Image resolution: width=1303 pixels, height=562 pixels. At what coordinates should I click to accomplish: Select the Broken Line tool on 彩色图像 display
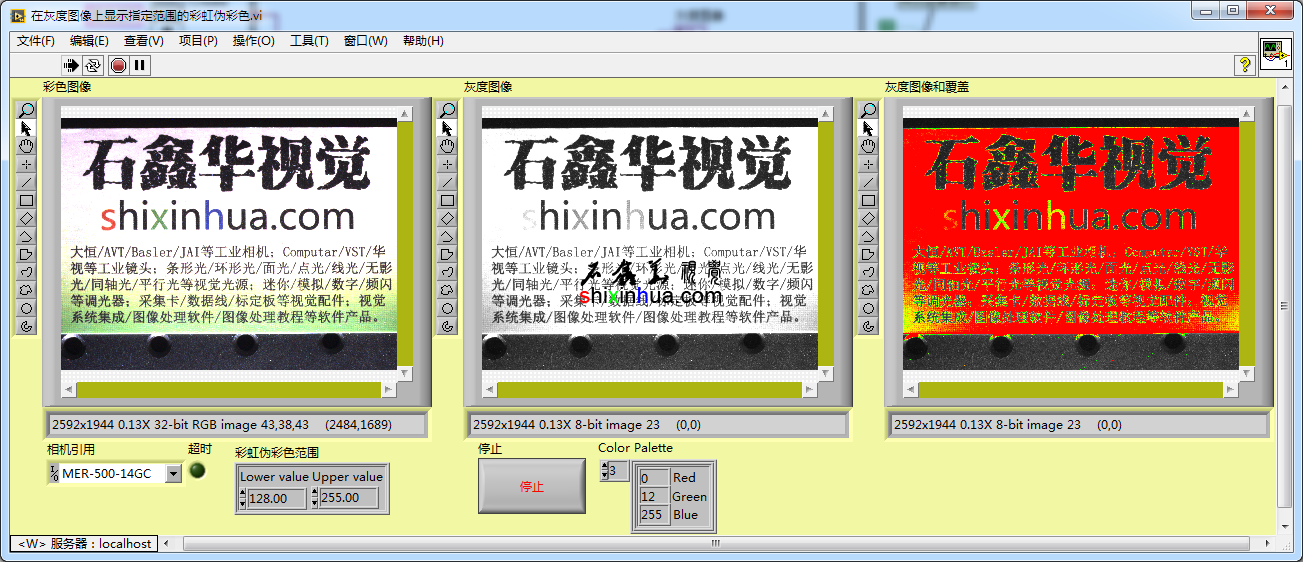tap(27, 236)
